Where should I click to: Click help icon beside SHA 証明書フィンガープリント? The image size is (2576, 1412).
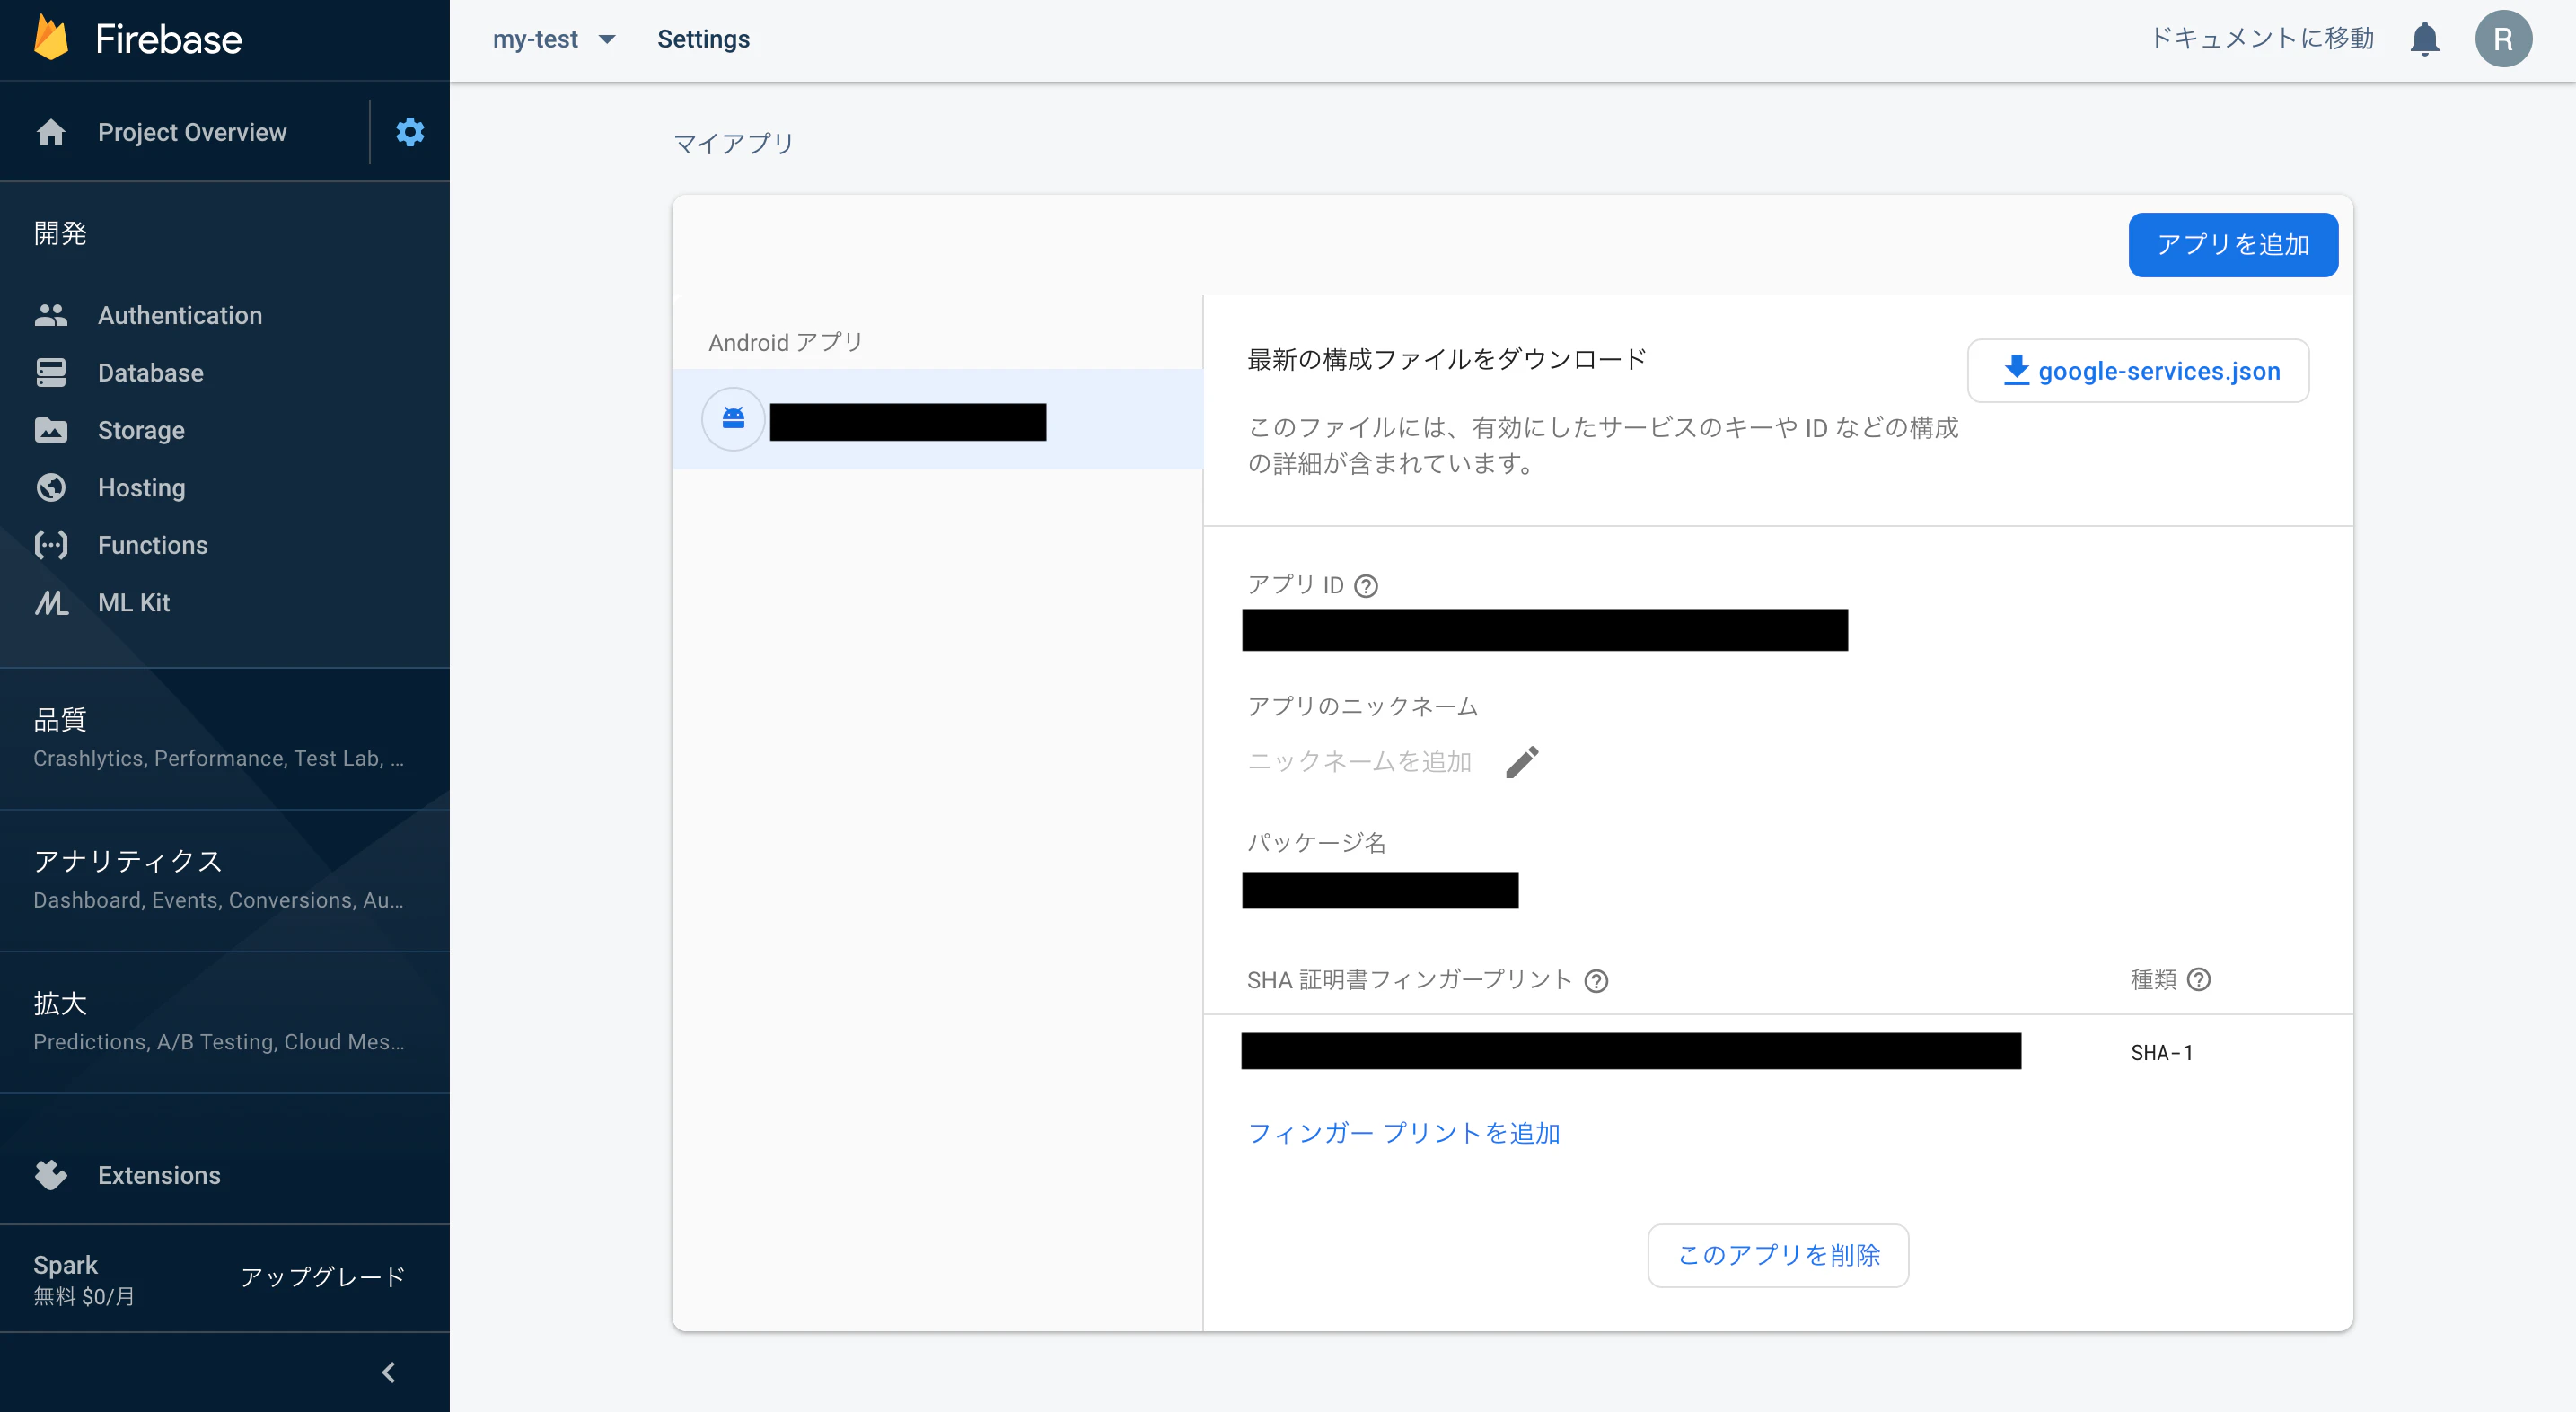1596,981
